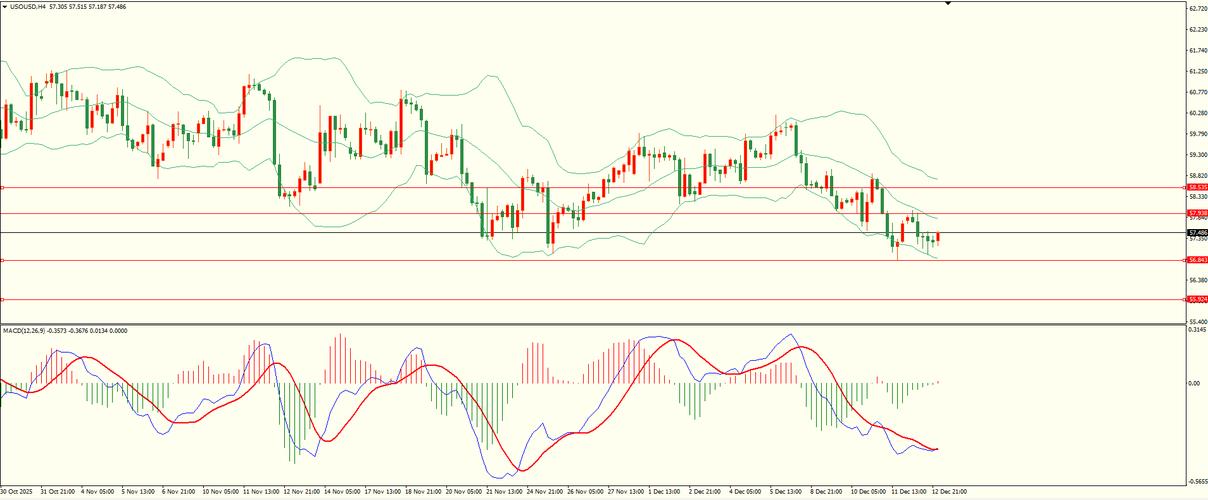The height and width of the screenshot is (500, 1208).
Task: Click the 30 Oct 2025 date label
Action: (x=19, y=492)
